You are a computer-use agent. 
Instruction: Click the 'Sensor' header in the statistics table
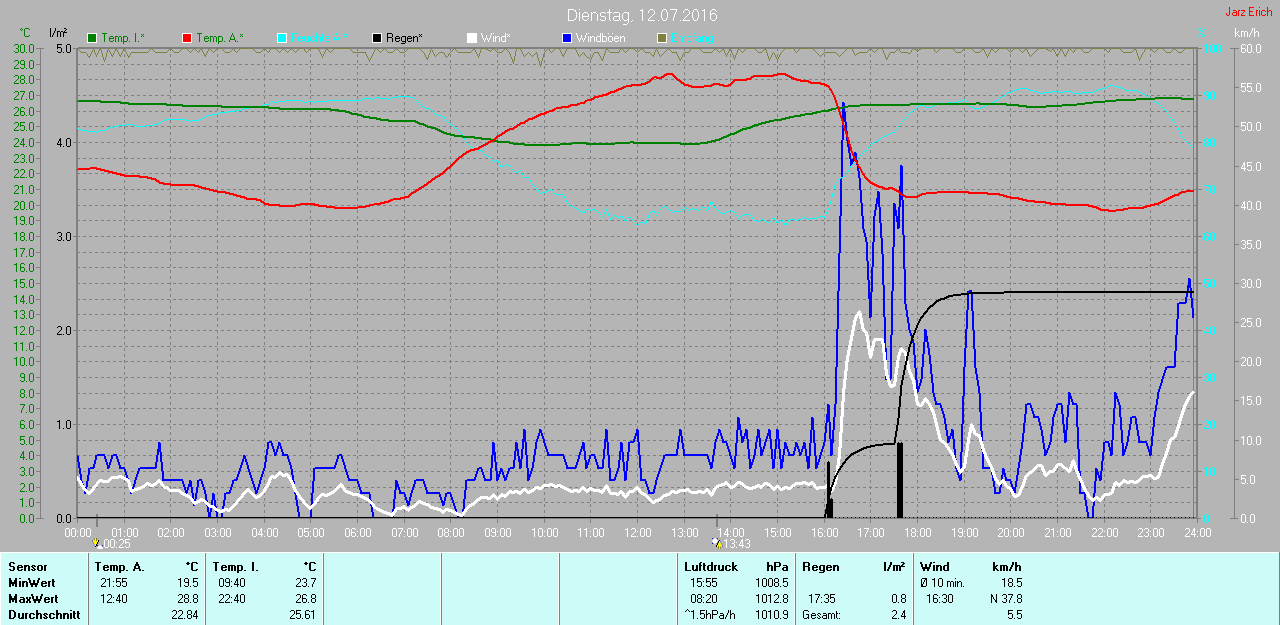point(27,567)
